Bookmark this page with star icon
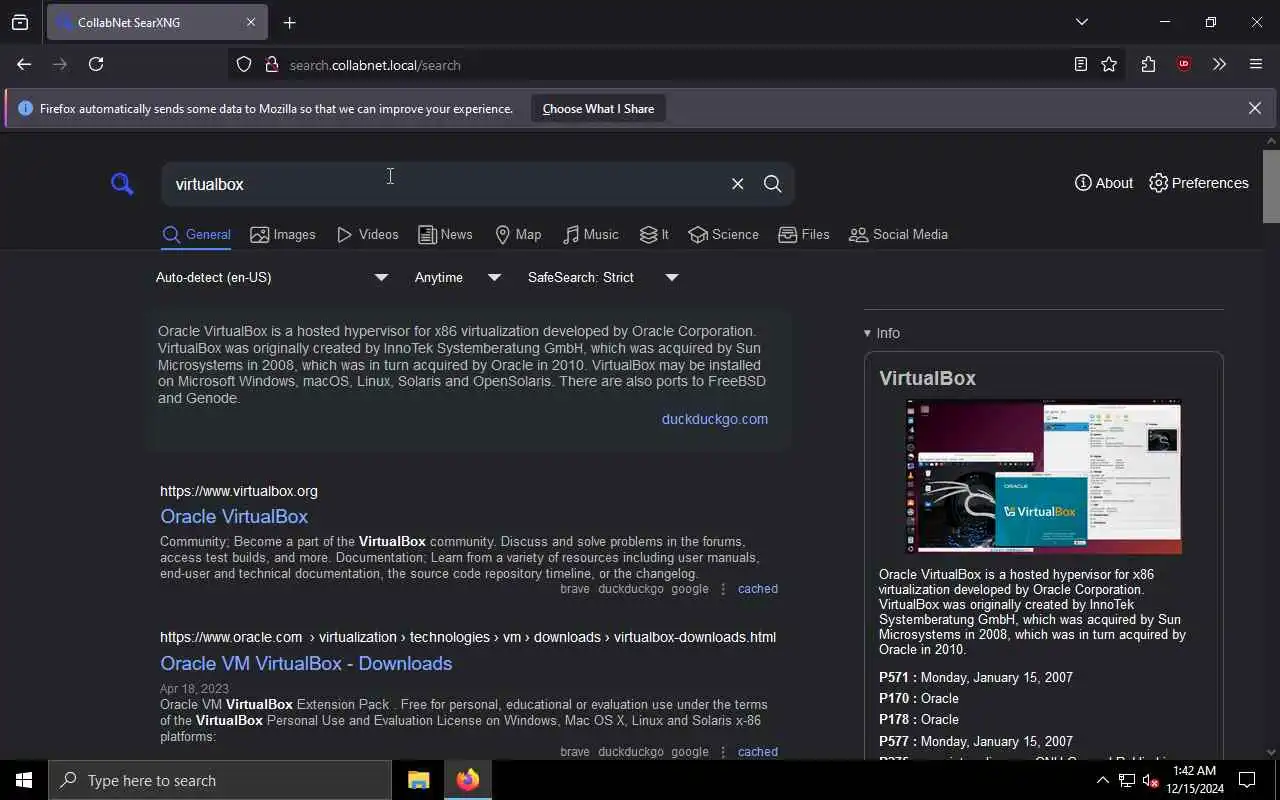 (1109, 64)
